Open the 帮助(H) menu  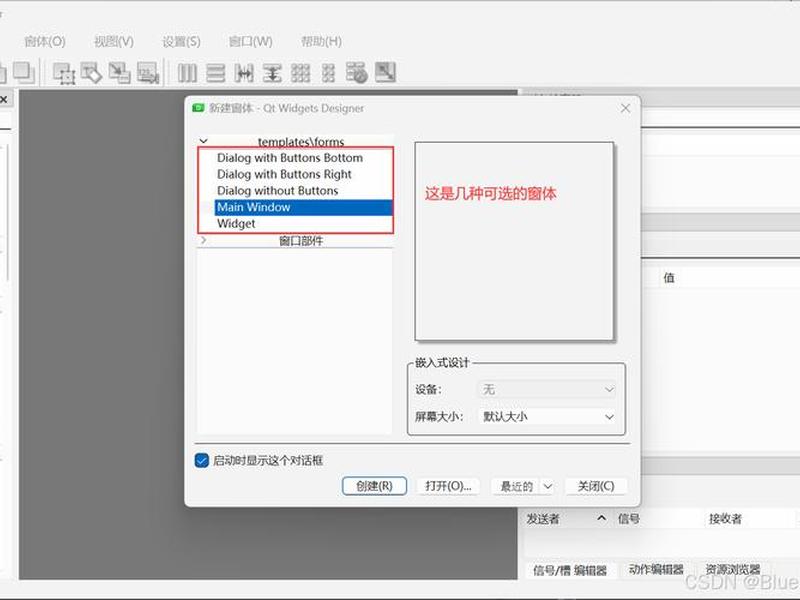coord(321,41)
